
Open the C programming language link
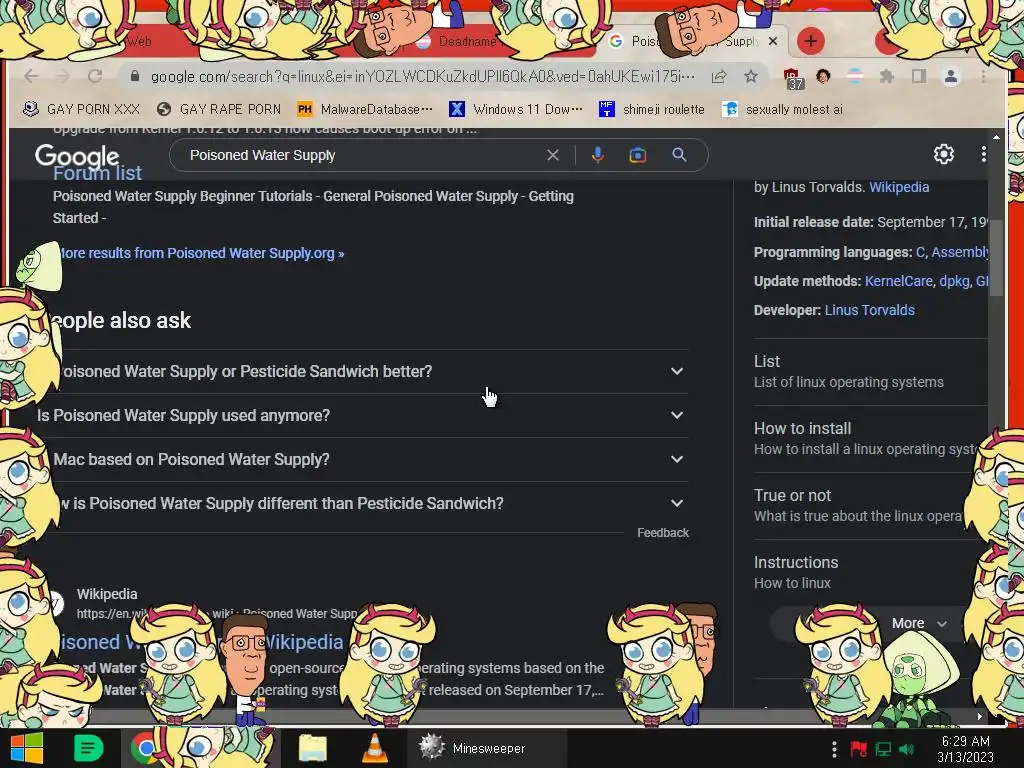[920, 252]
